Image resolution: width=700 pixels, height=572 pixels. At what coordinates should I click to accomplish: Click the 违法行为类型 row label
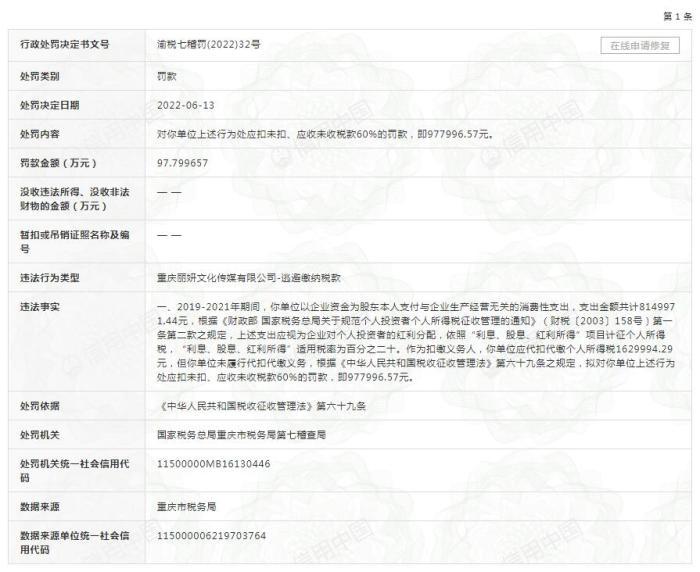tap(50, 279)
